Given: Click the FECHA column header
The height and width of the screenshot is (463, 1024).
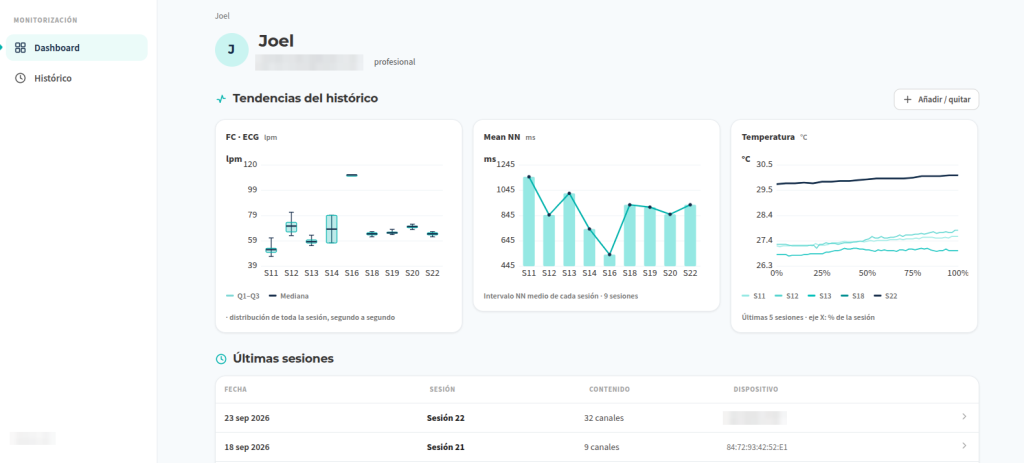Looking at the screenshot, I should pos(235,389).
